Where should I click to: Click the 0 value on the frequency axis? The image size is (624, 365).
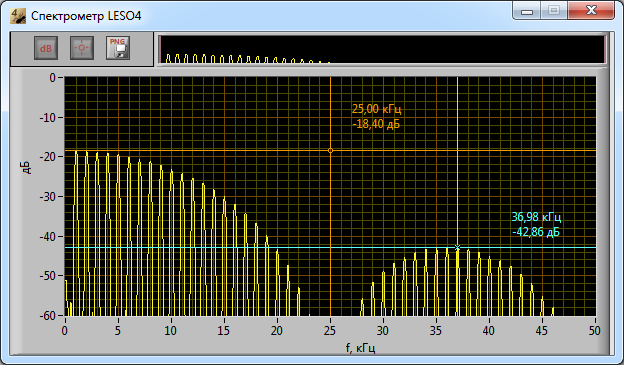[64, 330]
